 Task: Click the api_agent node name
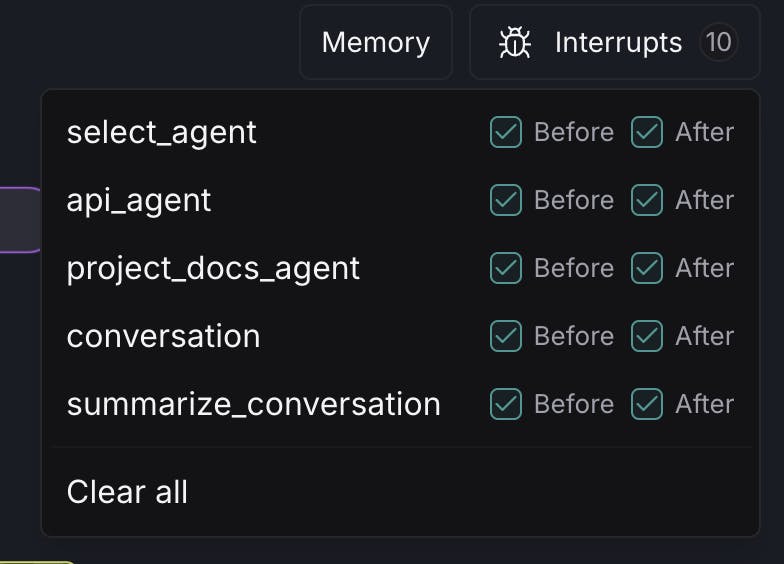click(139, 200)
